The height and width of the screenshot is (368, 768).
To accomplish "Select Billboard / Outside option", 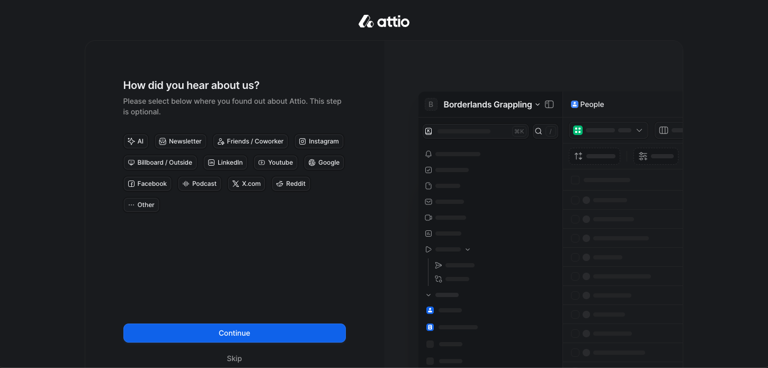I will pos(160,163).
